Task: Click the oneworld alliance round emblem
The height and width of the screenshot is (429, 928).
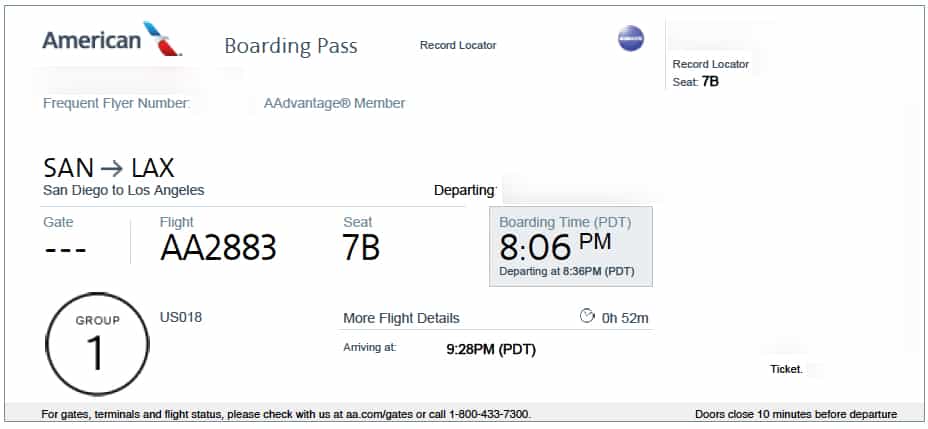Action: (x=630, y=38)
